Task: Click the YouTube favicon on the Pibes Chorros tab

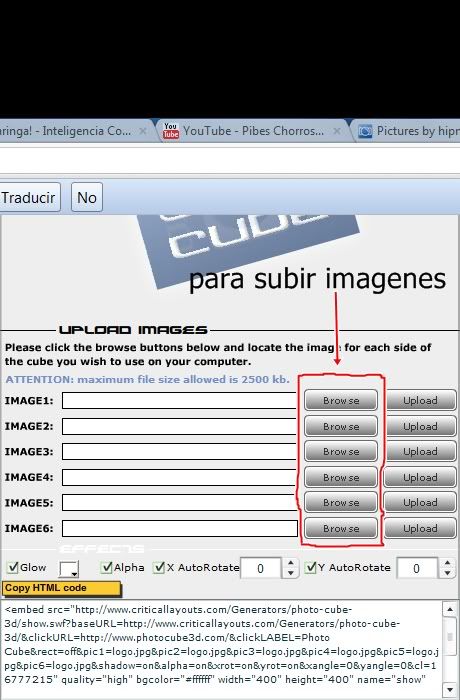Action: coord(171,130)
